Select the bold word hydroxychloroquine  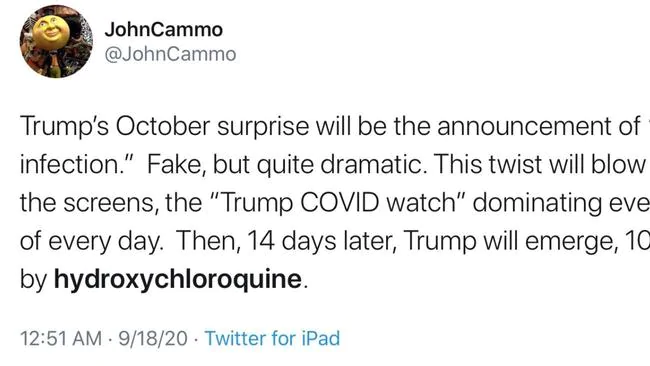pos(178,279)
